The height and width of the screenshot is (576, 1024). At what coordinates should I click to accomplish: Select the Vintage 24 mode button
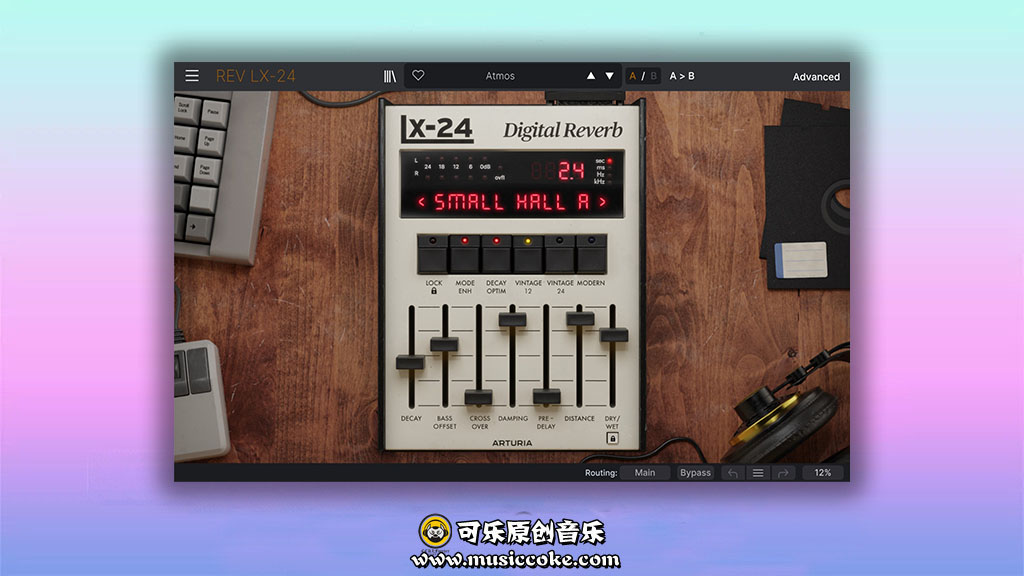coord(560,254)
